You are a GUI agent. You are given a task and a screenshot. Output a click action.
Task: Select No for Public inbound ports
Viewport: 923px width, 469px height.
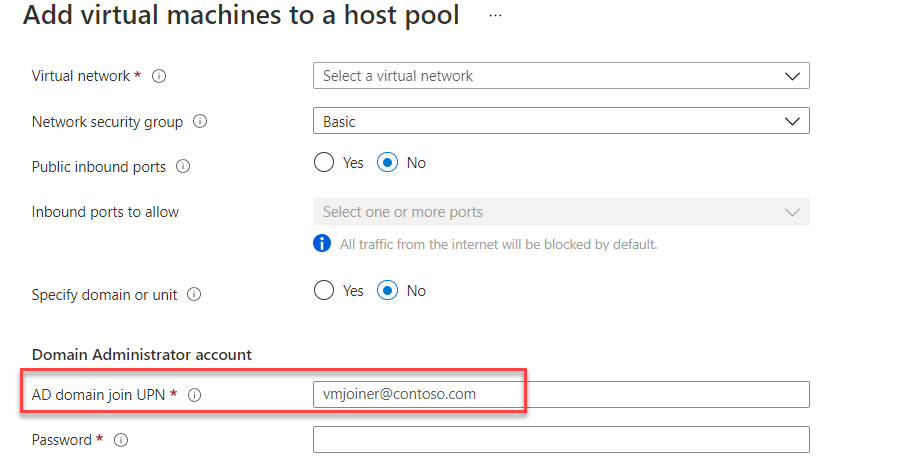[388, 162]
